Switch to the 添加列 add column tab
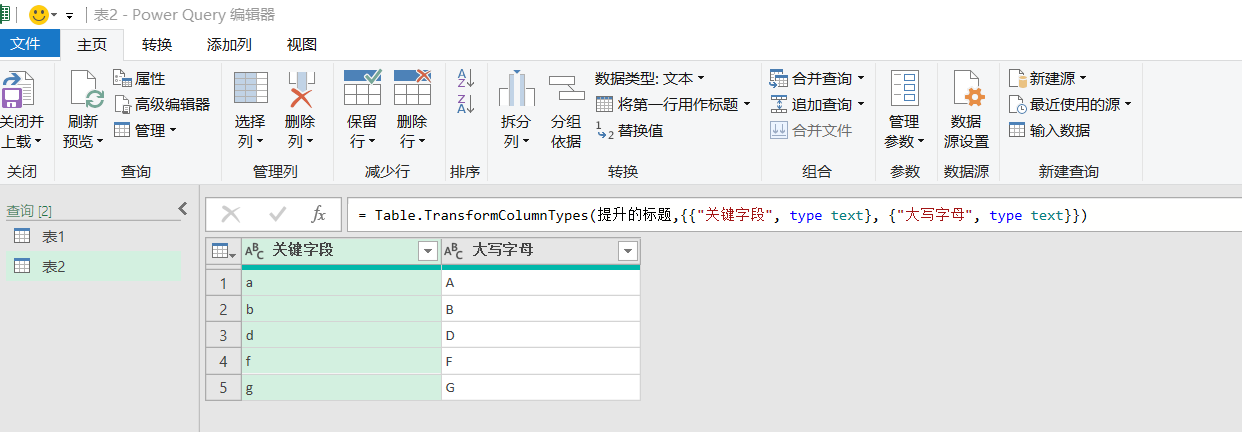The width and height of the screenshot is (1242, 432). point(229,44)
